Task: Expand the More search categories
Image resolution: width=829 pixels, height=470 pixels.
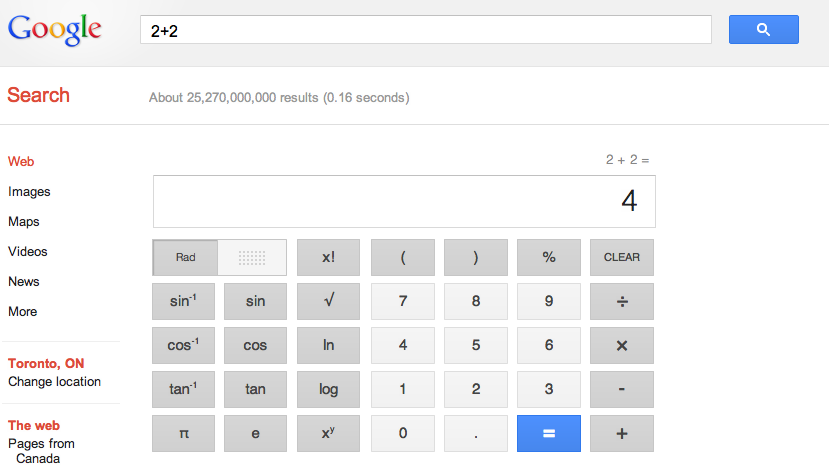Action: tap(22, 311)
